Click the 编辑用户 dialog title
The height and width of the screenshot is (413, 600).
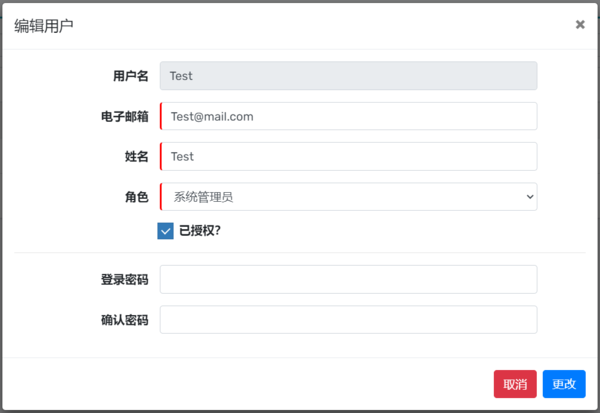tap(43, 26)
